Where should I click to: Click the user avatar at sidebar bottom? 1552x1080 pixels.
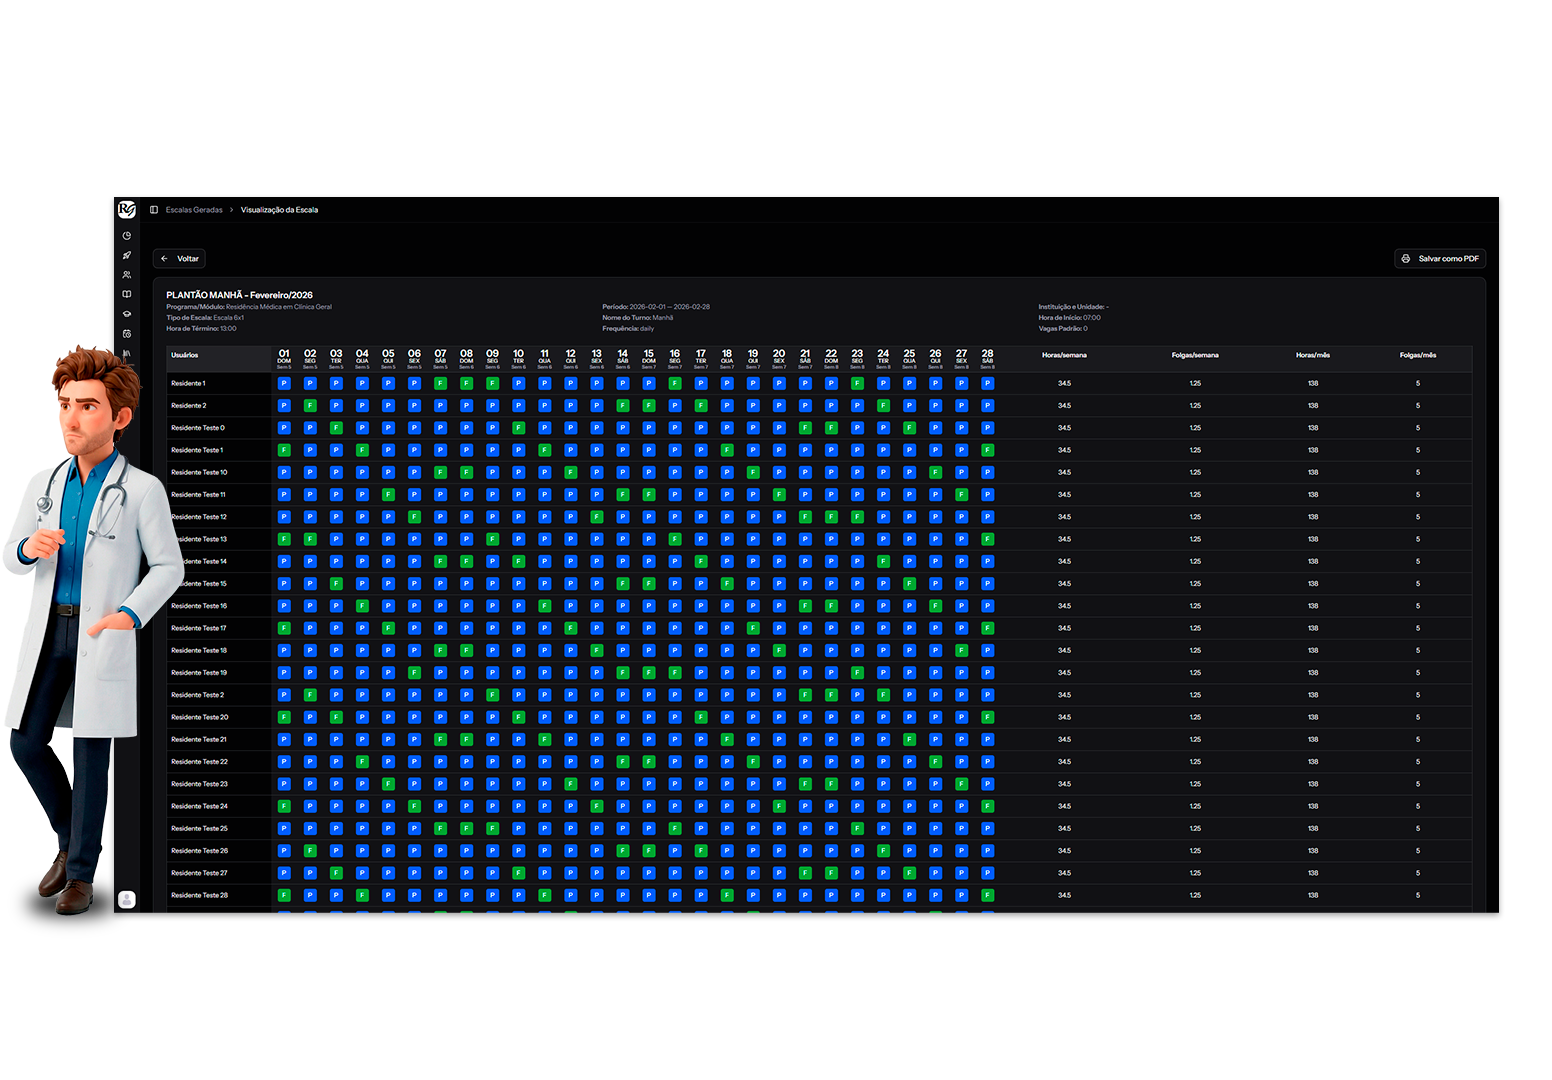point(127,899)
